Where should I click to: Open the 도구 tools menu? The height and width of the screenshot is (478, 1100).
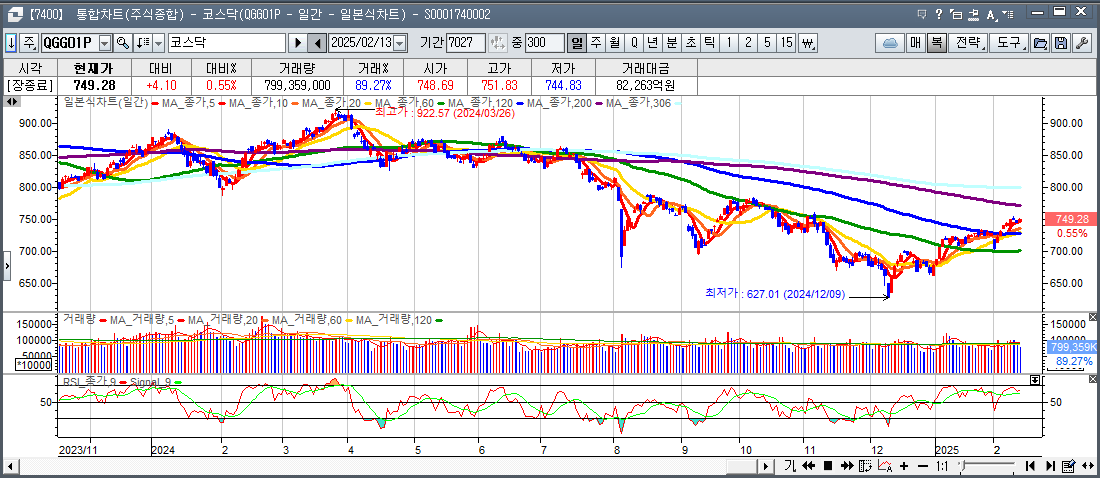click(x=1010, y=43)
